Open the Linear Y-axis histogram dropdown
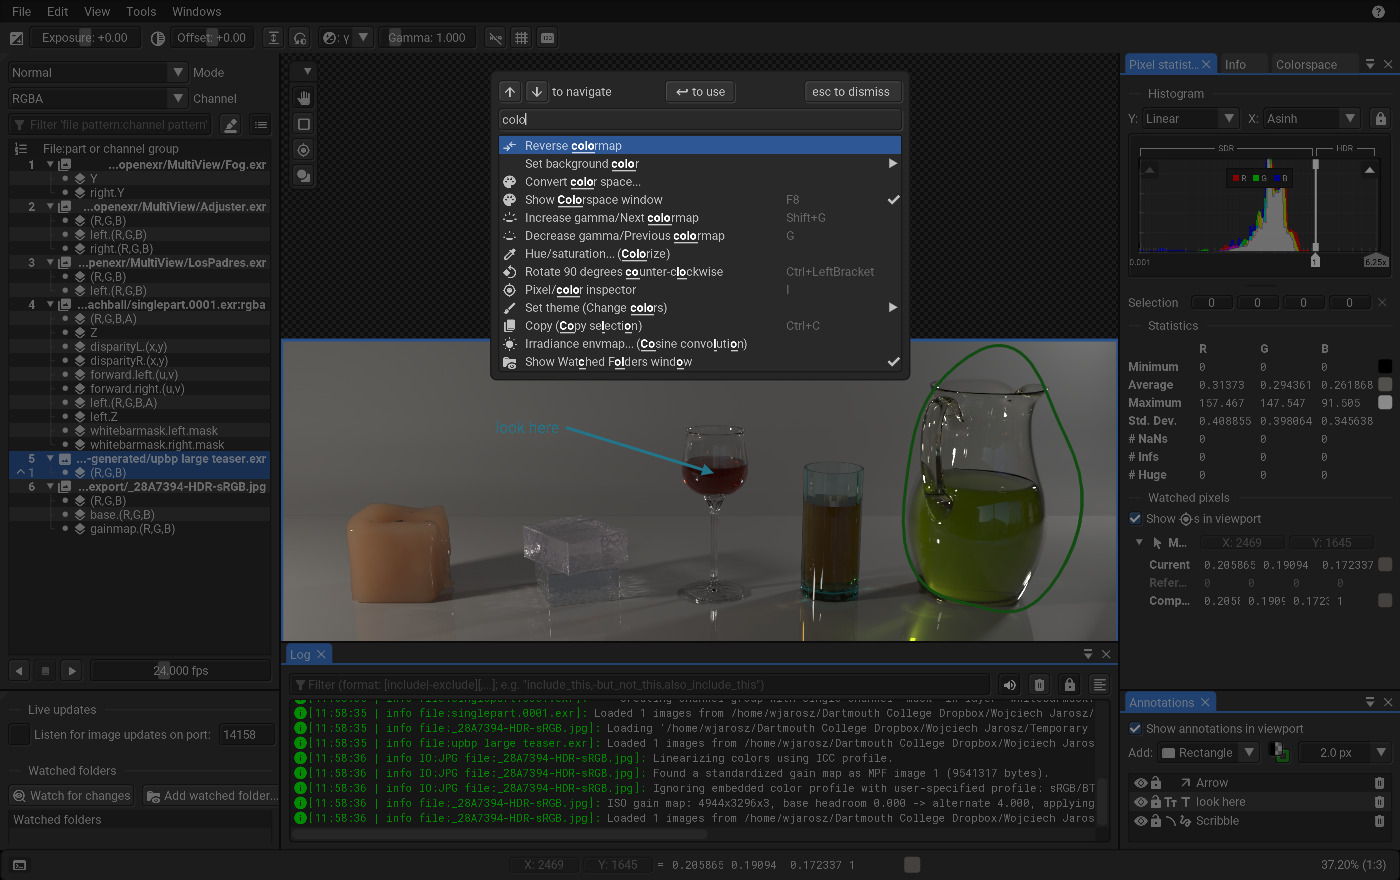This screenshot has height=880, width=1400. pyautogui.click(x=1190, y=119)
